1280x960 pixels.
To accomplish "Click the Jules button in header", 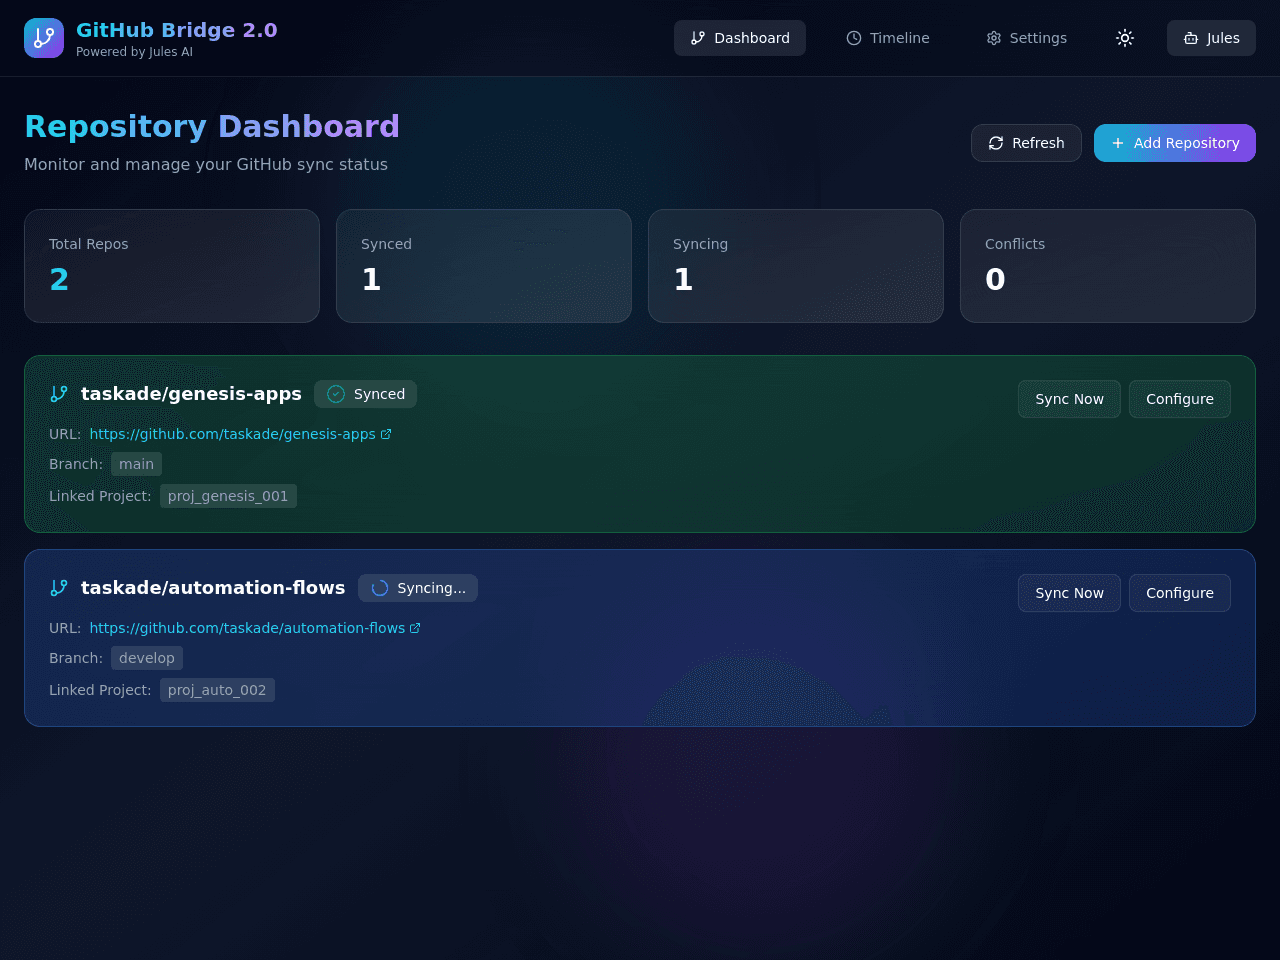I will click(1211, 38).
